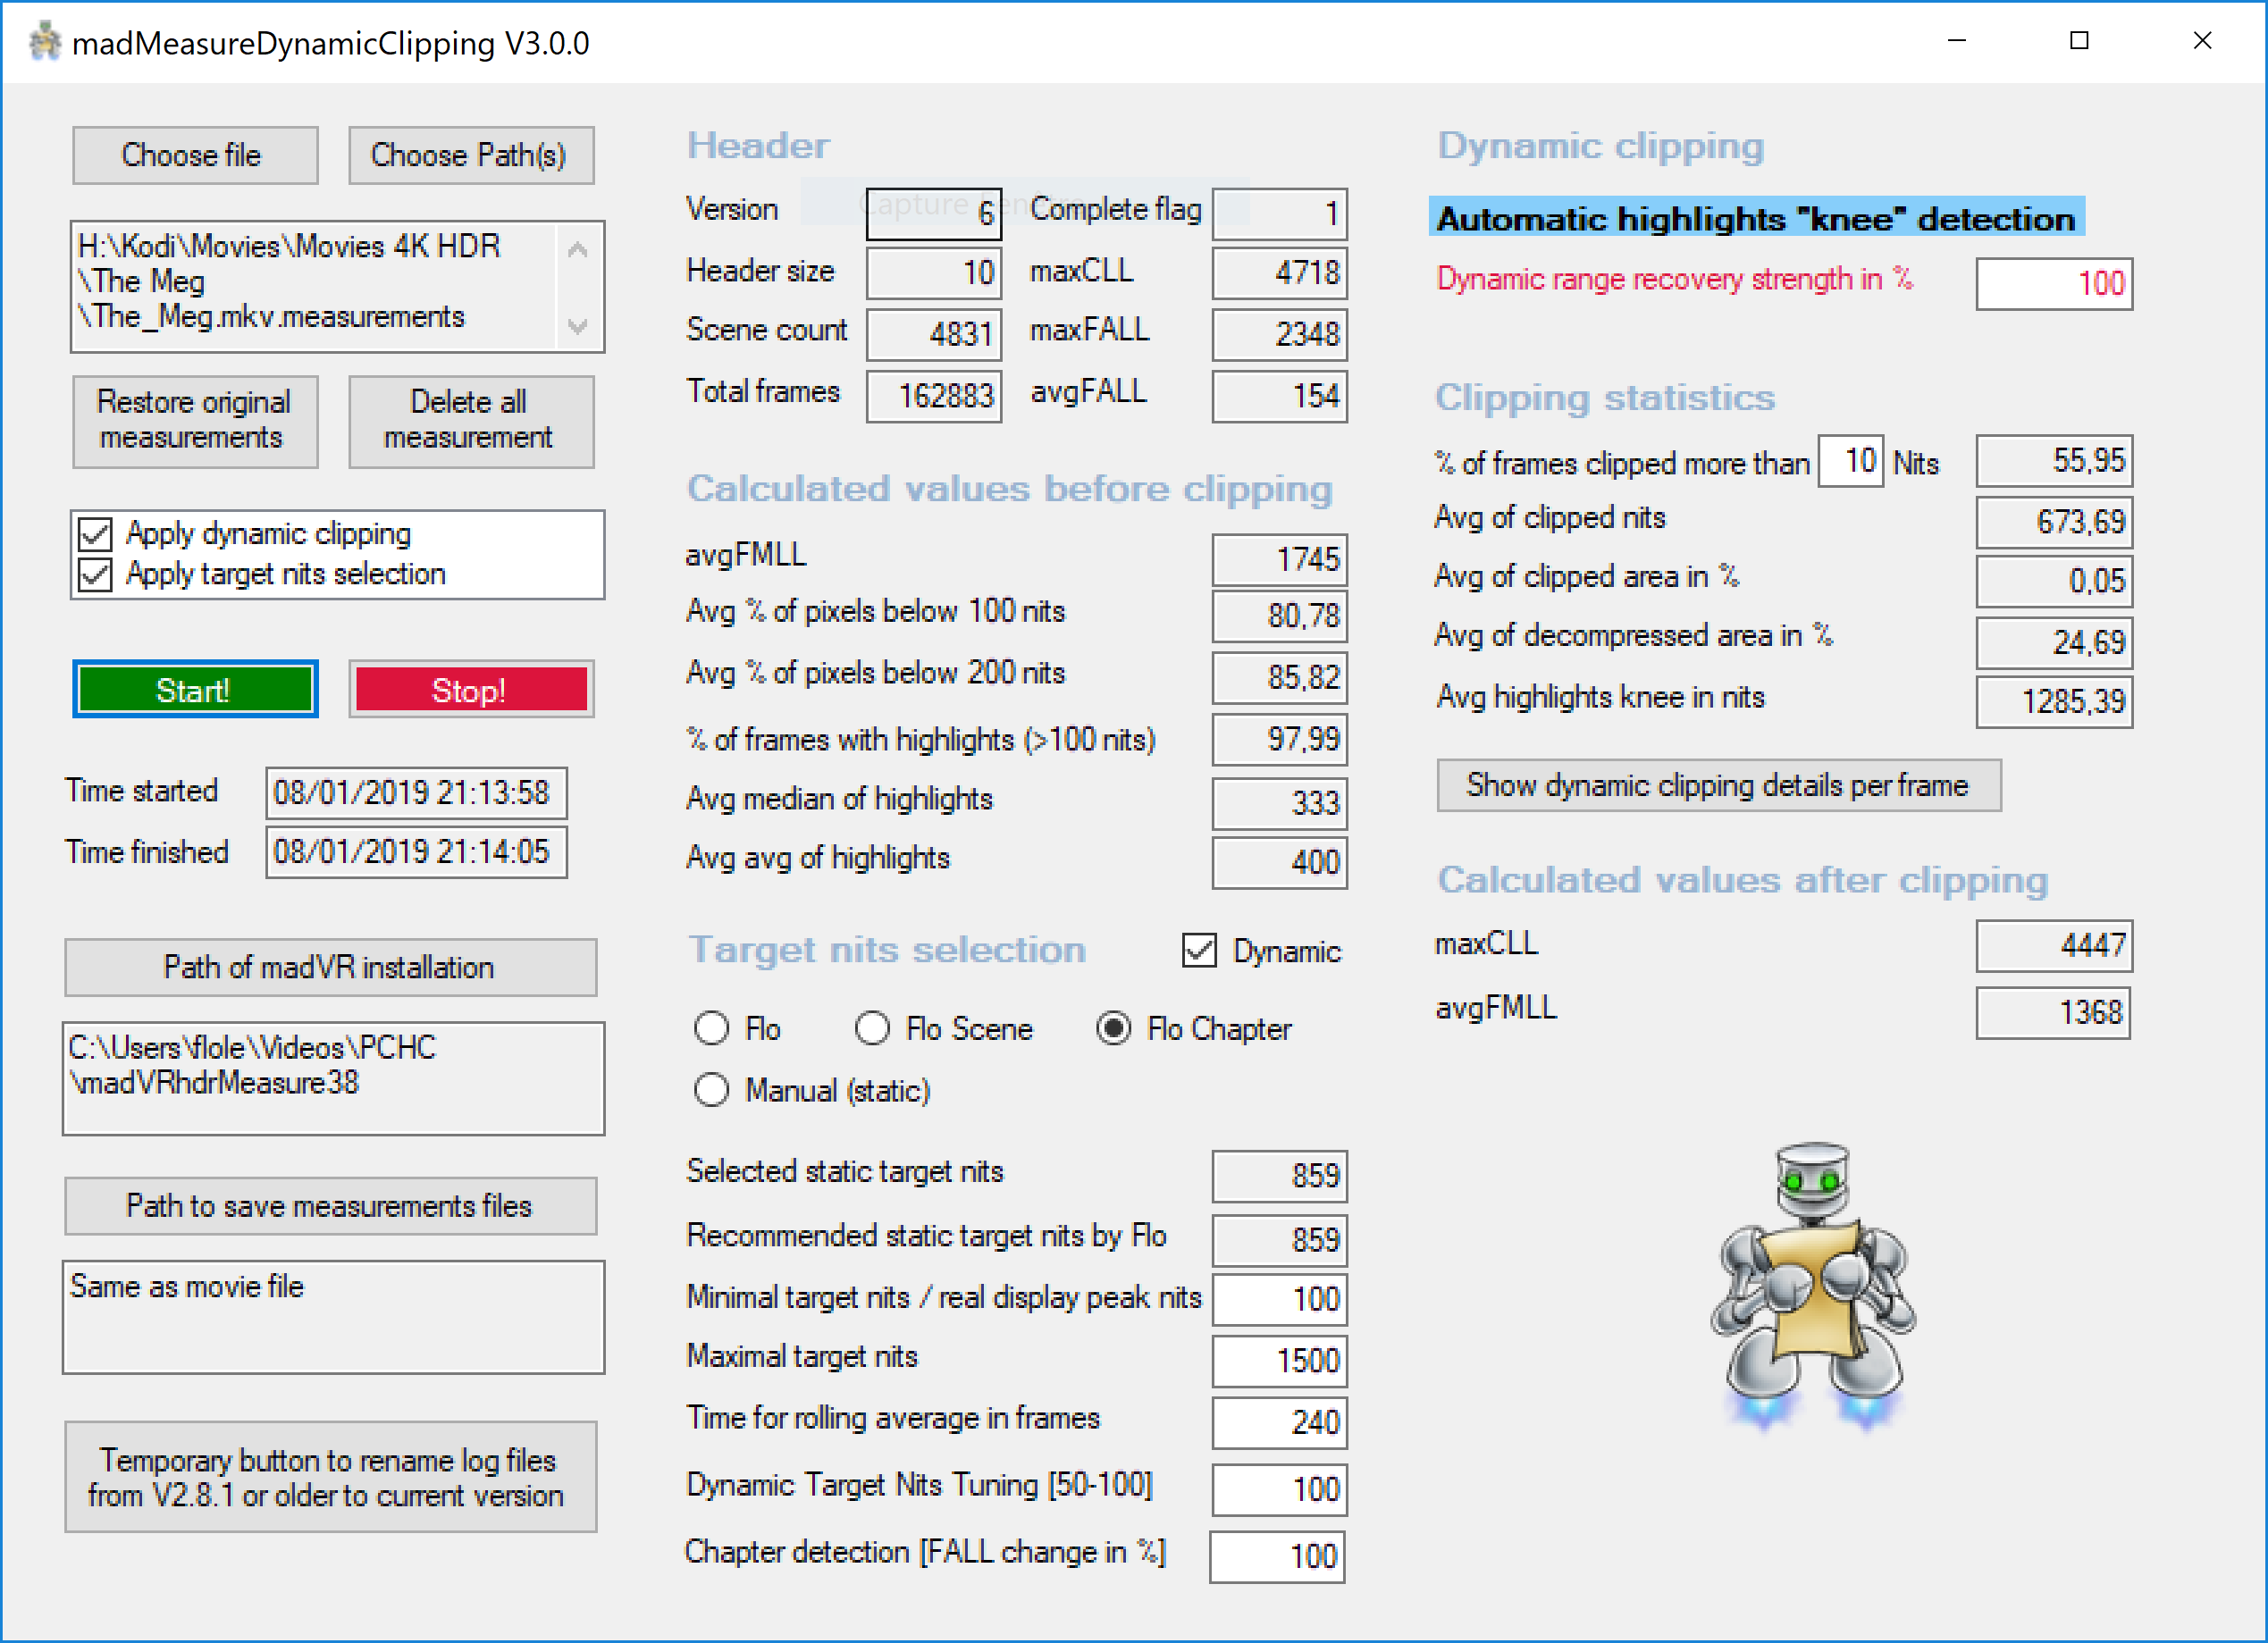Set Path to save measurements files

point(331,1206)
